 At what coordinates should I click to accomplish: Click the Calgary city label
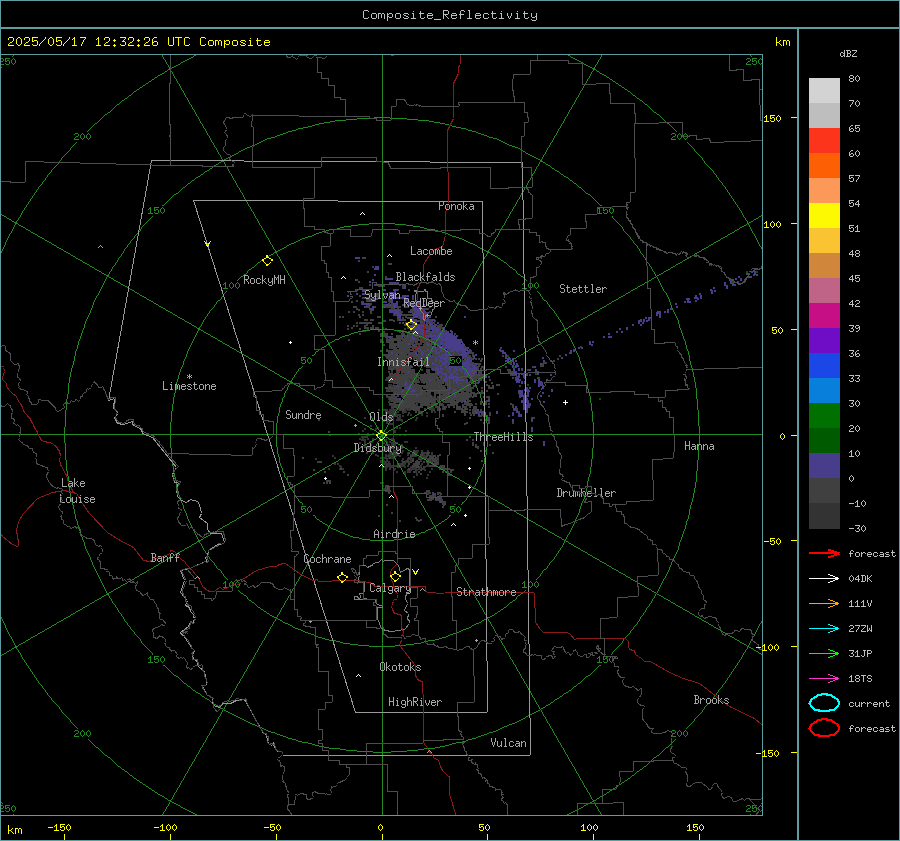tap(390, 588)
